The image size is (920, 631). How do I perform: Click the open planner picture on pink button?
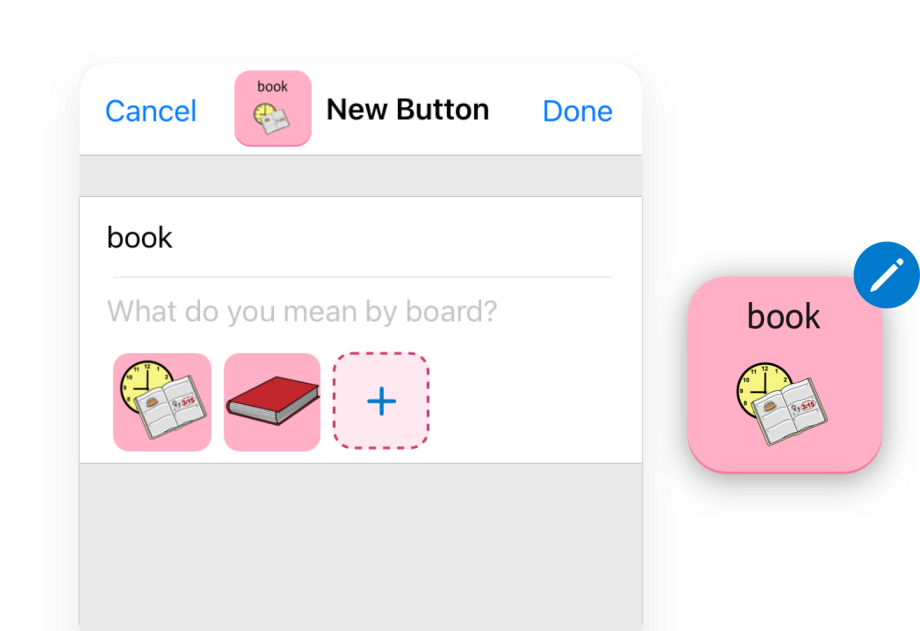(x=790, y=410)
